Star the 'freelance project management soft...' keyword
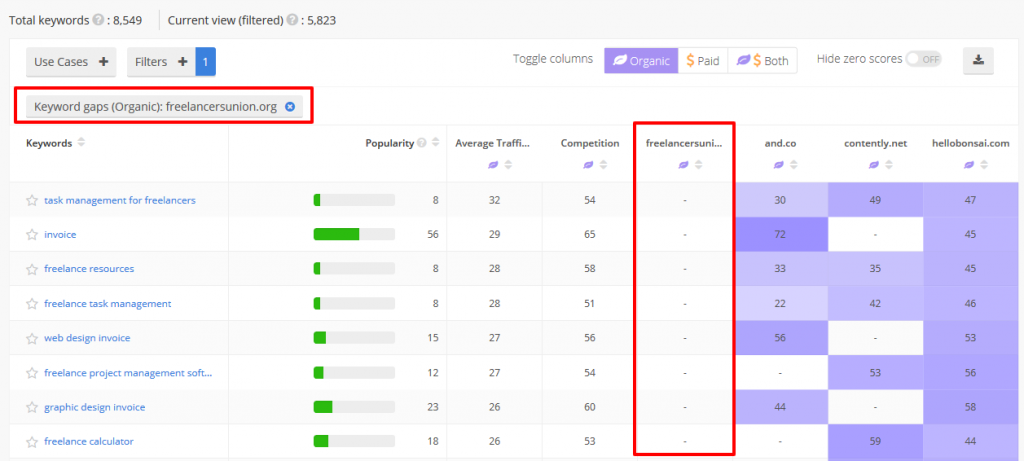This screenshot has height=461, width=1024. (x=31, y=373)
